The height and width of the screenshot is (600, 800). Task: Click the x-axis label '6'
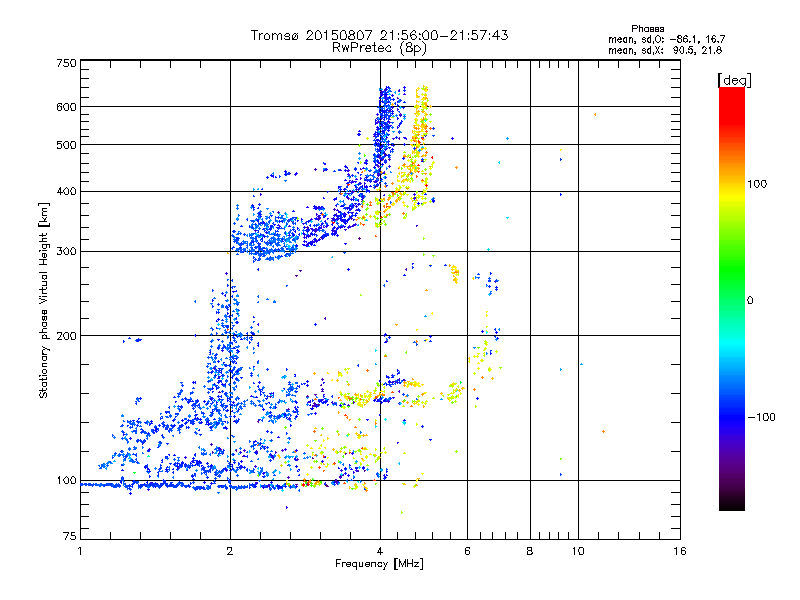tap(467, 551)
